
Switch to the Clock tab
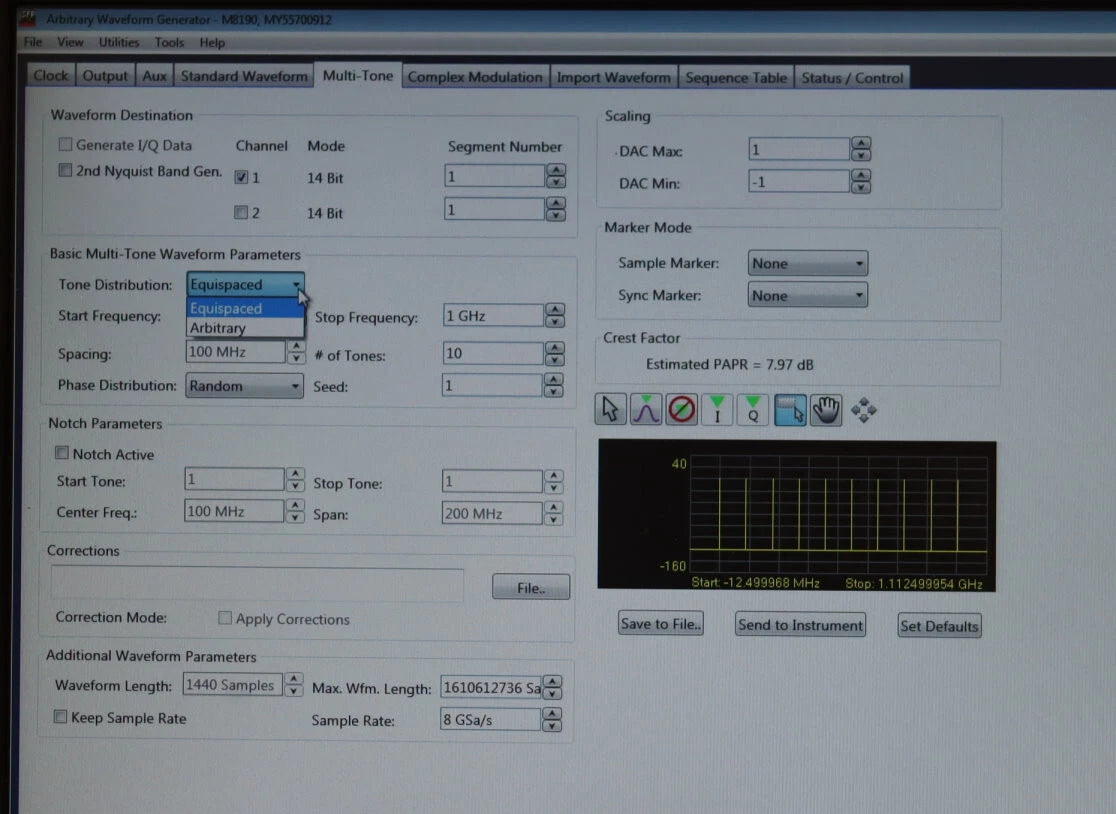(x=51, y=75)
